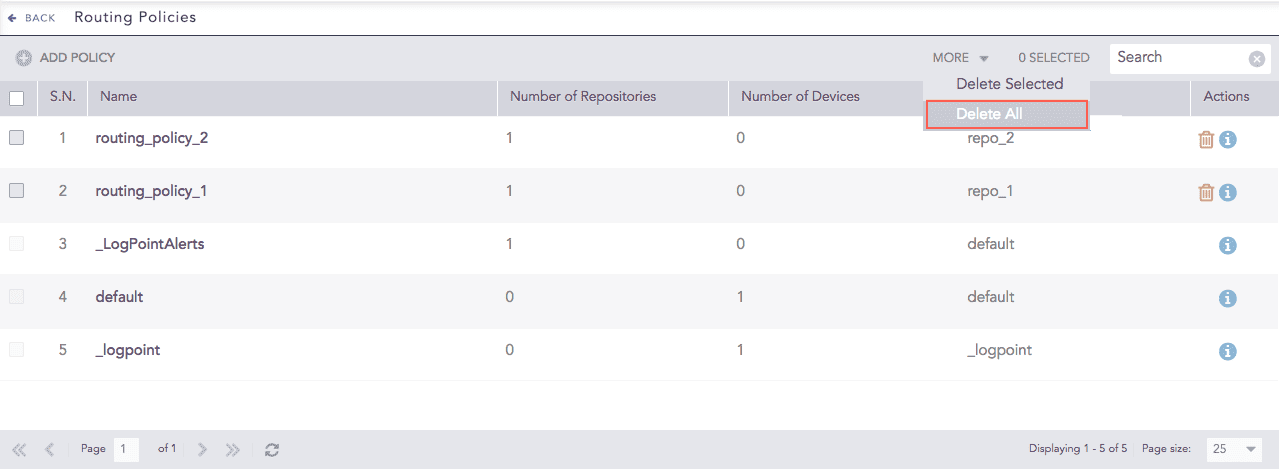Delete routing_policy_2 using trash icon

[x=1205, y=139]
